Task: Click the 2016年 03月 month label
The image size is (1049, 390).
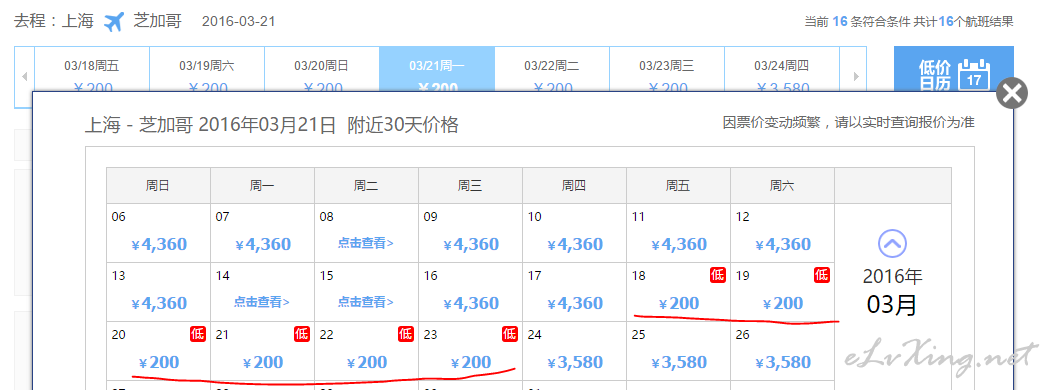Action: [892, 291]
